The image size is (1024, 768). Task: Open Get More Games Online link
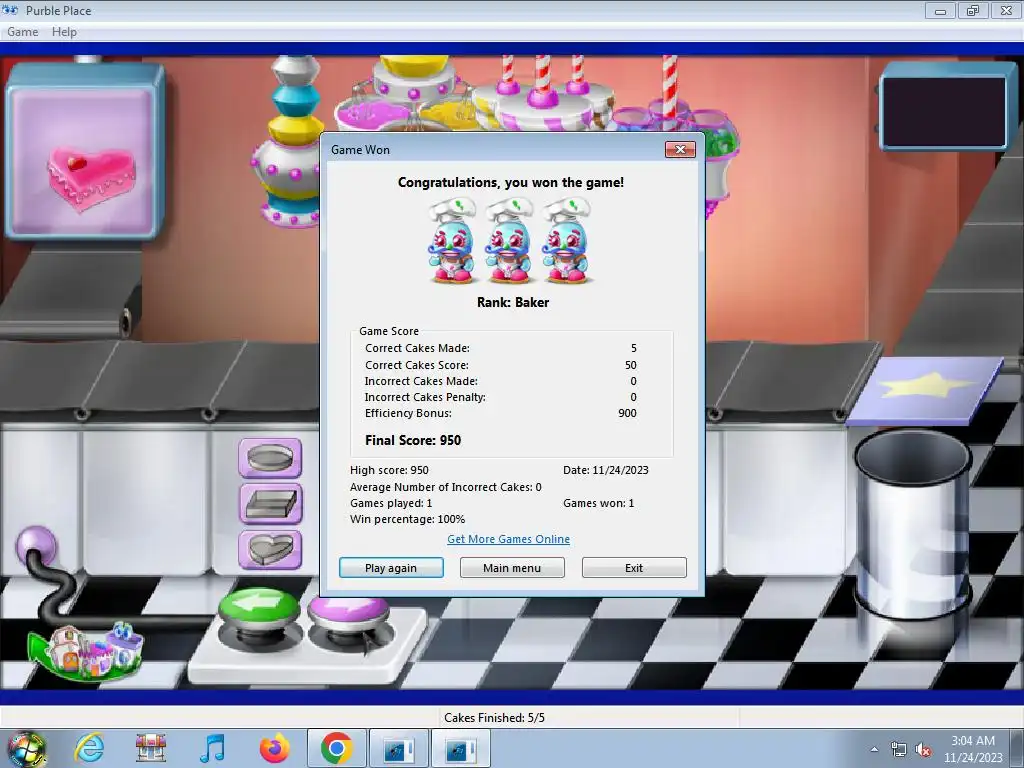pyautogui.click(x=508, y=539)
